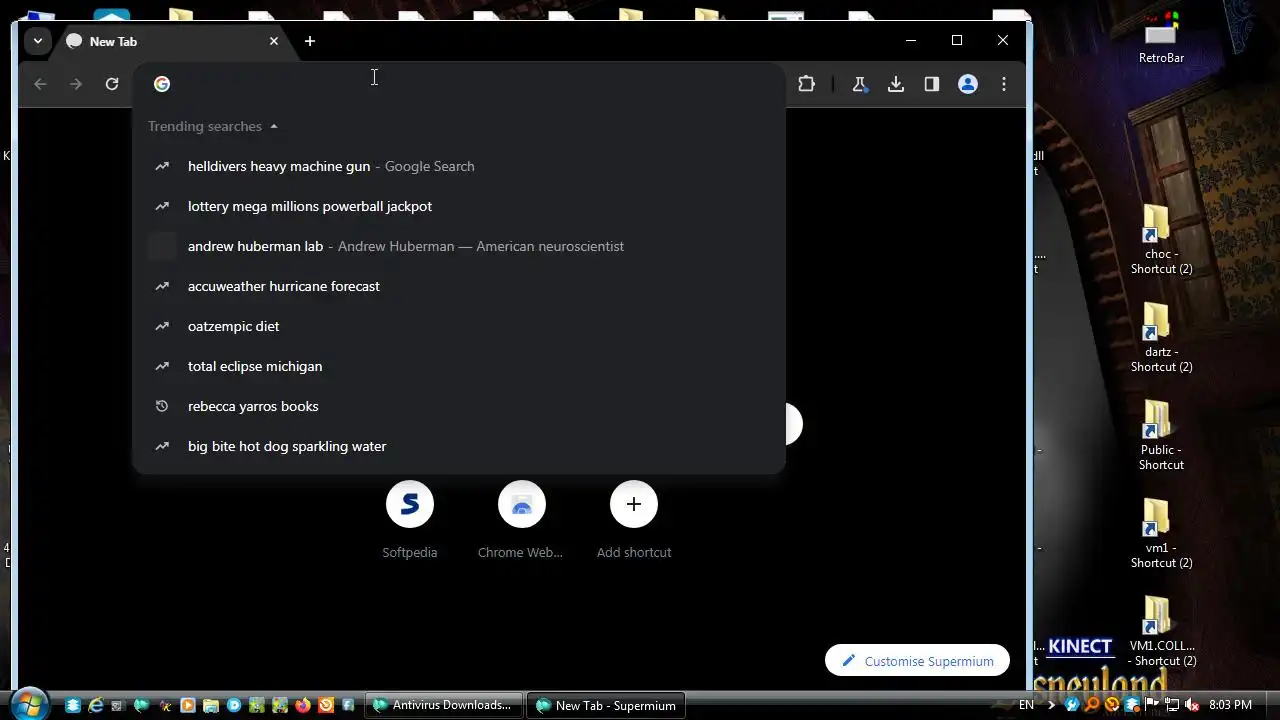Image resolution: width=1280 pixels, height=720 pixels.
Task: Click the Customise Supermium button
Action: click(917, 661)
